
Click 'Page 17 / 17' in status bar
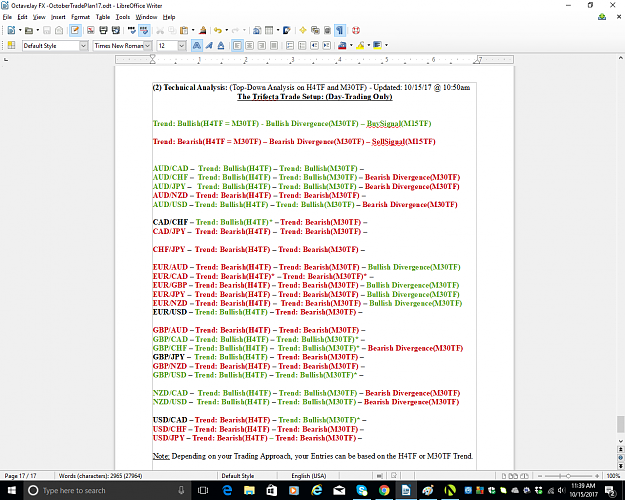20,476
